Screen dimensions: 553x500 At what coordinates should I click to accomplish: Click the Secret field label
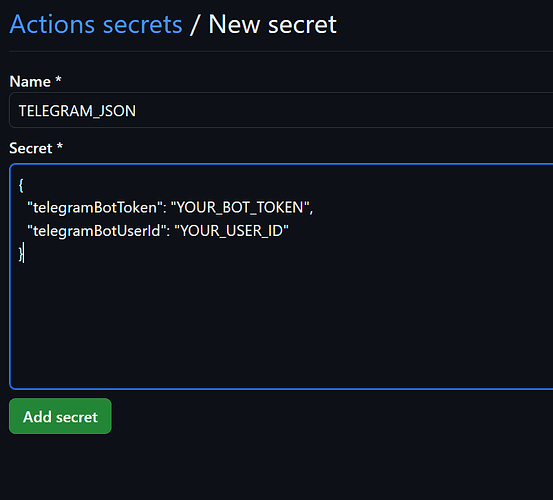click(31, 148)
